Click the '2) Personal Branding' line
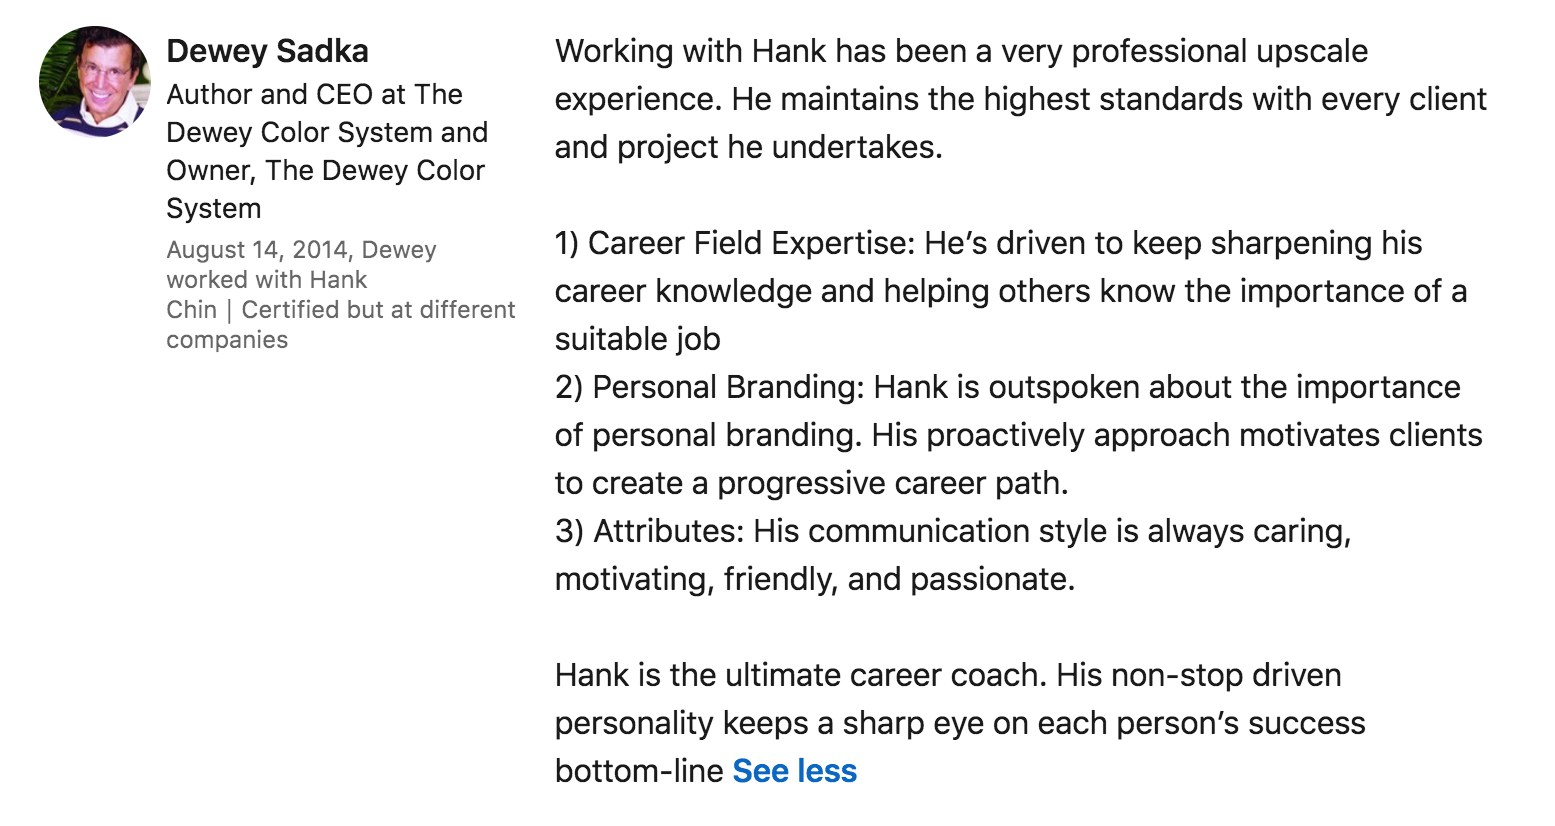1555x826 pixels. click(1008, 387)
